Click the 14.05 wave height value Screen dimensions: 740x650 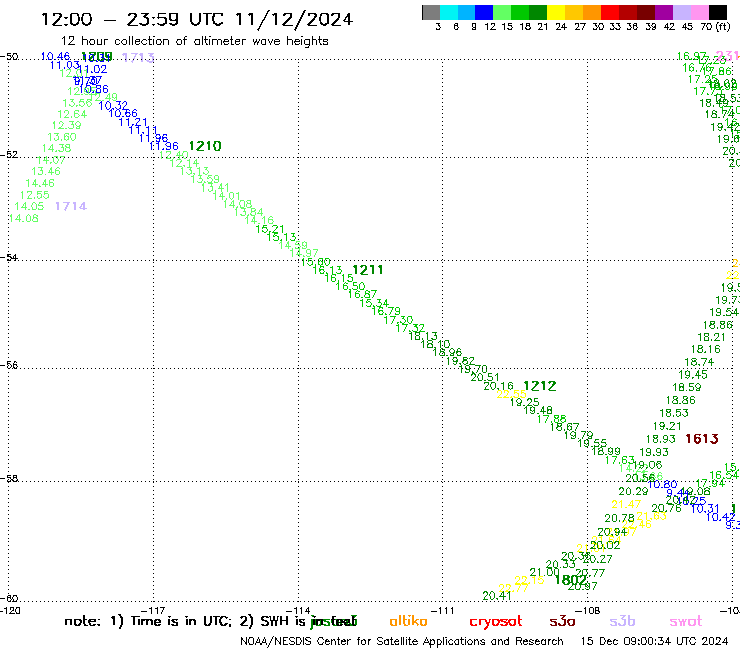click(29, 206)
